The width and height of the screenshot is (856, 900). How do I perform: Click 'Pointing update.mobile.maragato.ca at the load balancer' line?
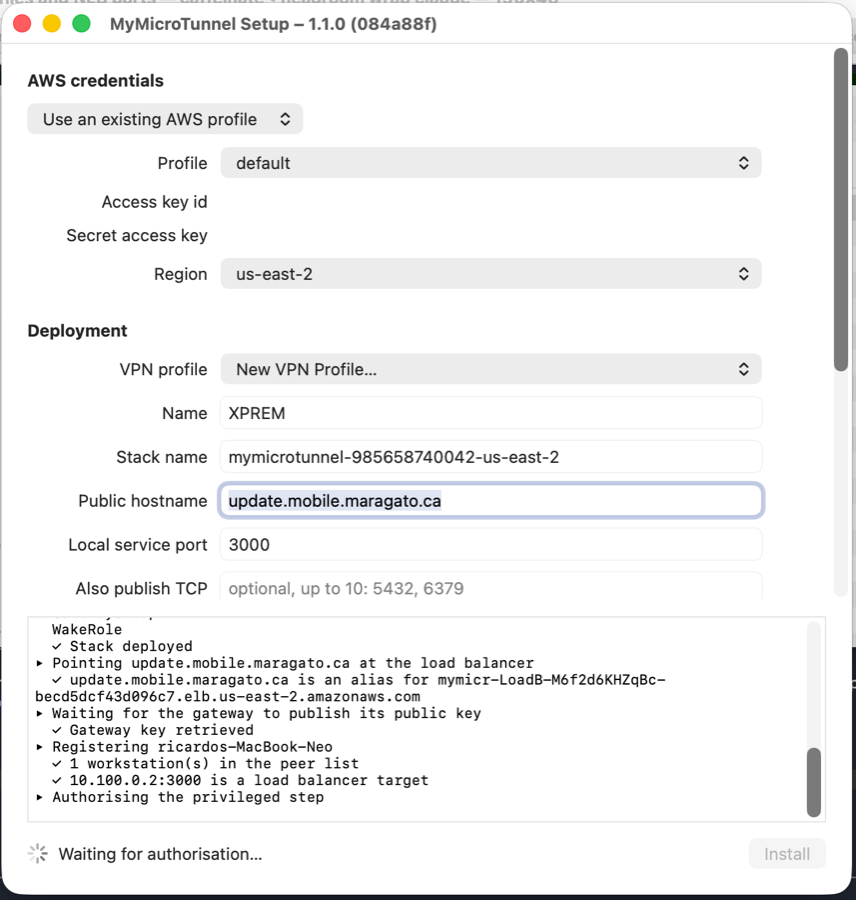tap(285, 663)
